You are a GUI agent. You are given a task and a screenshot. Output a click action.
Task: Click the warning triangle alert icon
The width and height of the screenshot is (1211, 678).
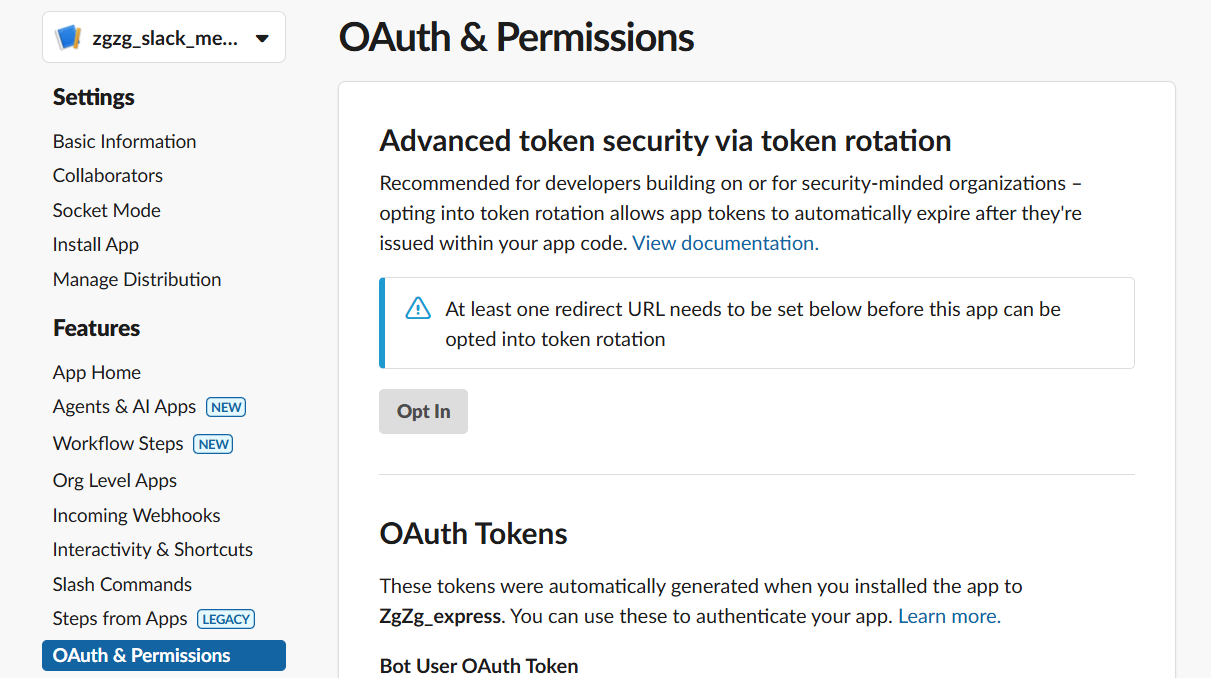click(x=418, y=309)
